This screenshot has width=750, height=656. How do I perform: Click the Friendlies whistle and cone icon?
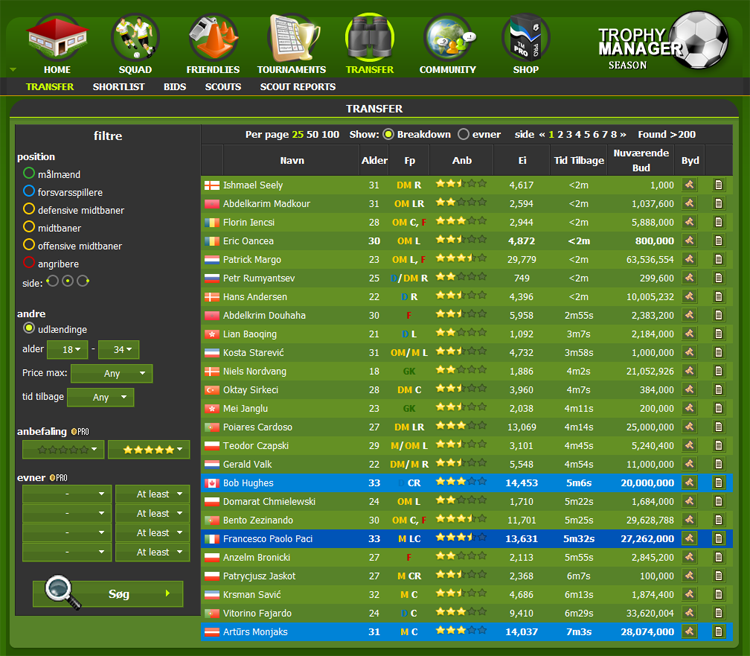(x=212, y=39)
